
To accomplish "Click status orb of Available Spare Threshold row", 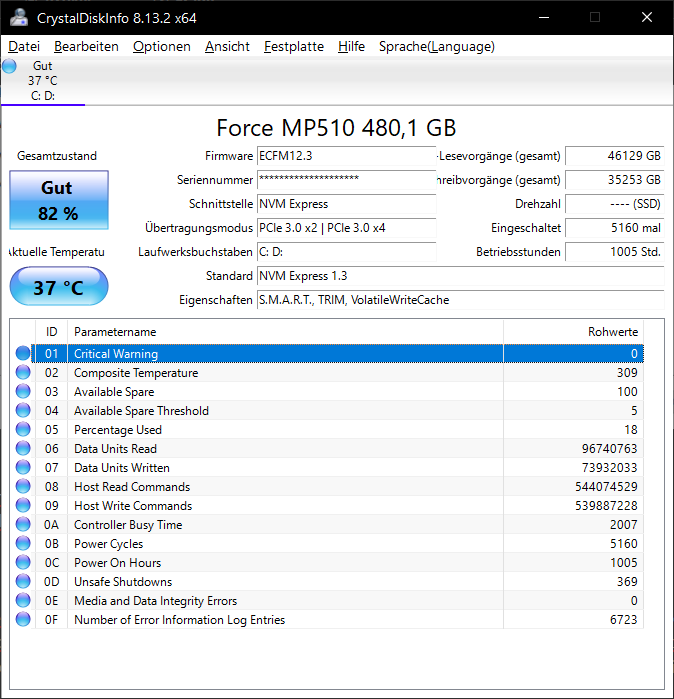I will 23,411.
